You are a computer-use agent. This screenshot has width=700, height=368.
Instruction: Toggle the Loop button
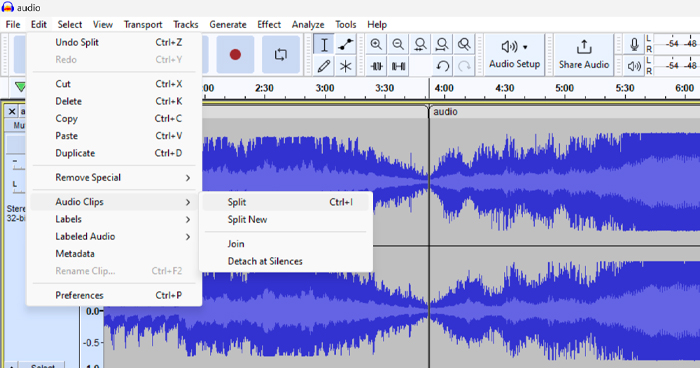click(281, 54)
